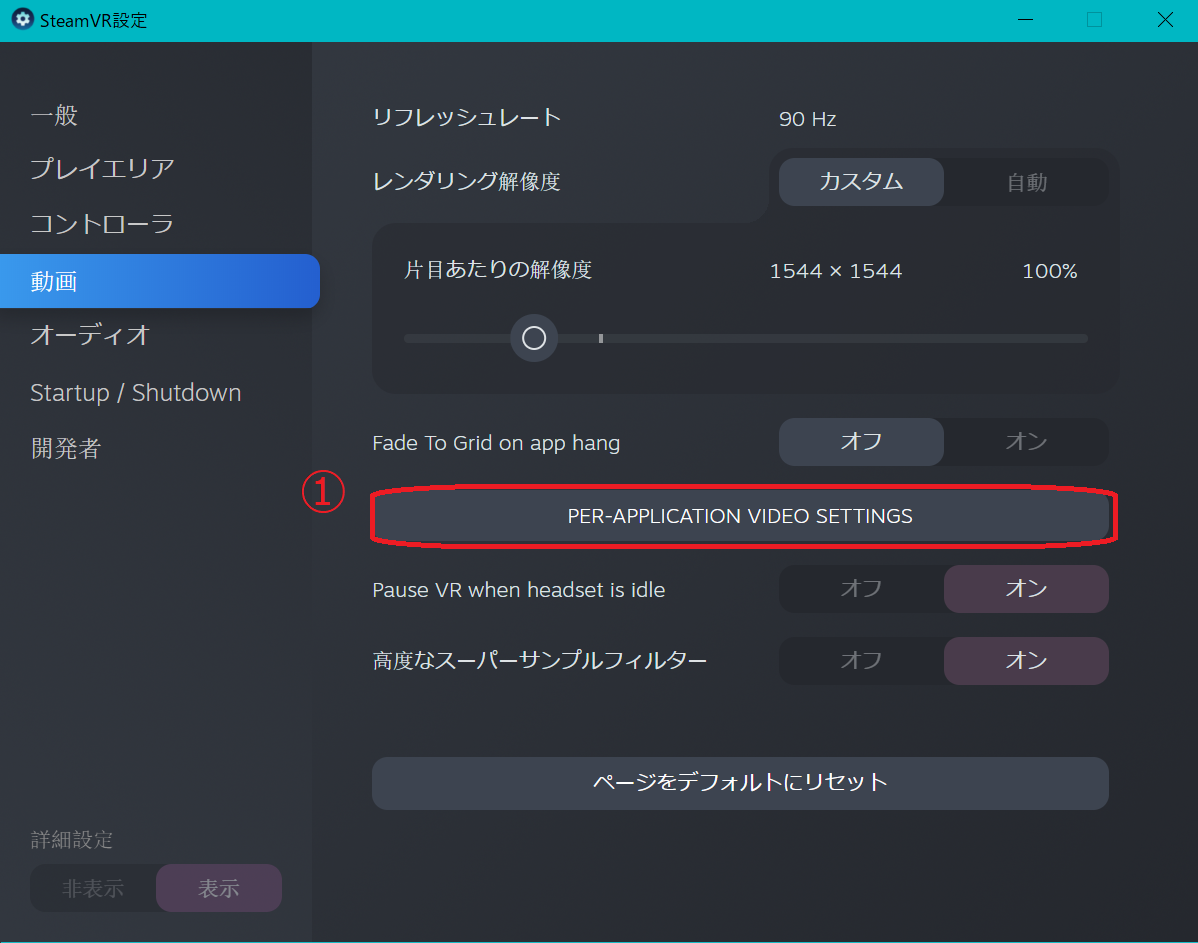This screenshot has width=1198, height=943.
Task: Minimize the SteamVR設定 window
Action: pos(1025,20)
